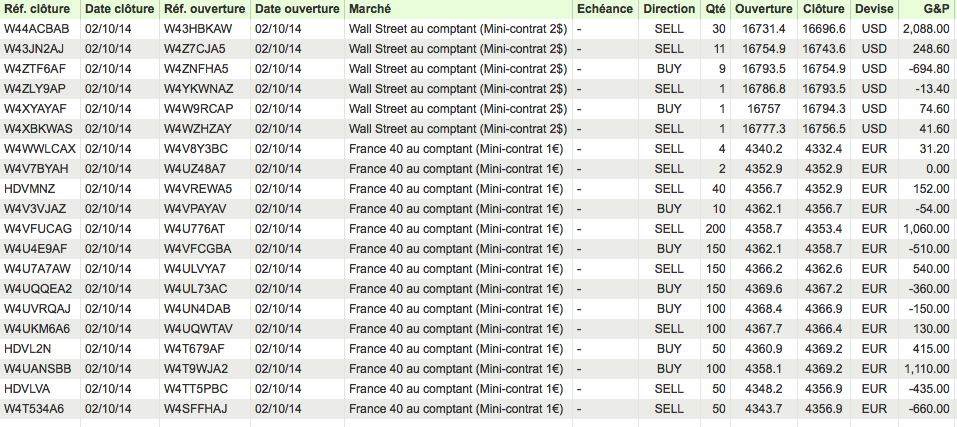Sort by the G&P column header
The width and height of the screenshot is (957, 427).
pyautogui.click(x=938, y=9)
